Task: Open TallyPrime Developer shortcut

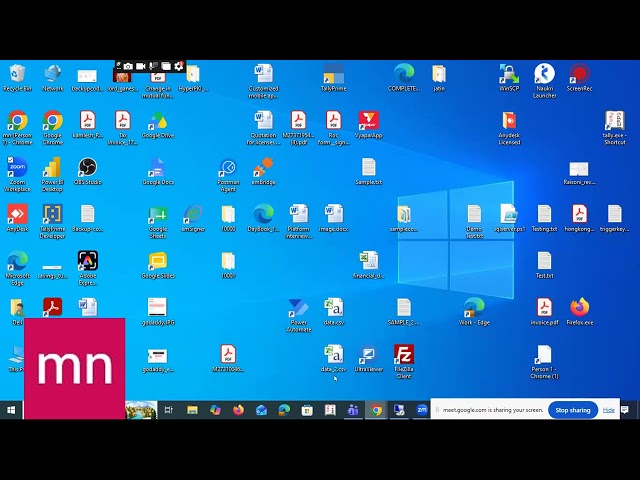Action: click(53, 221)
